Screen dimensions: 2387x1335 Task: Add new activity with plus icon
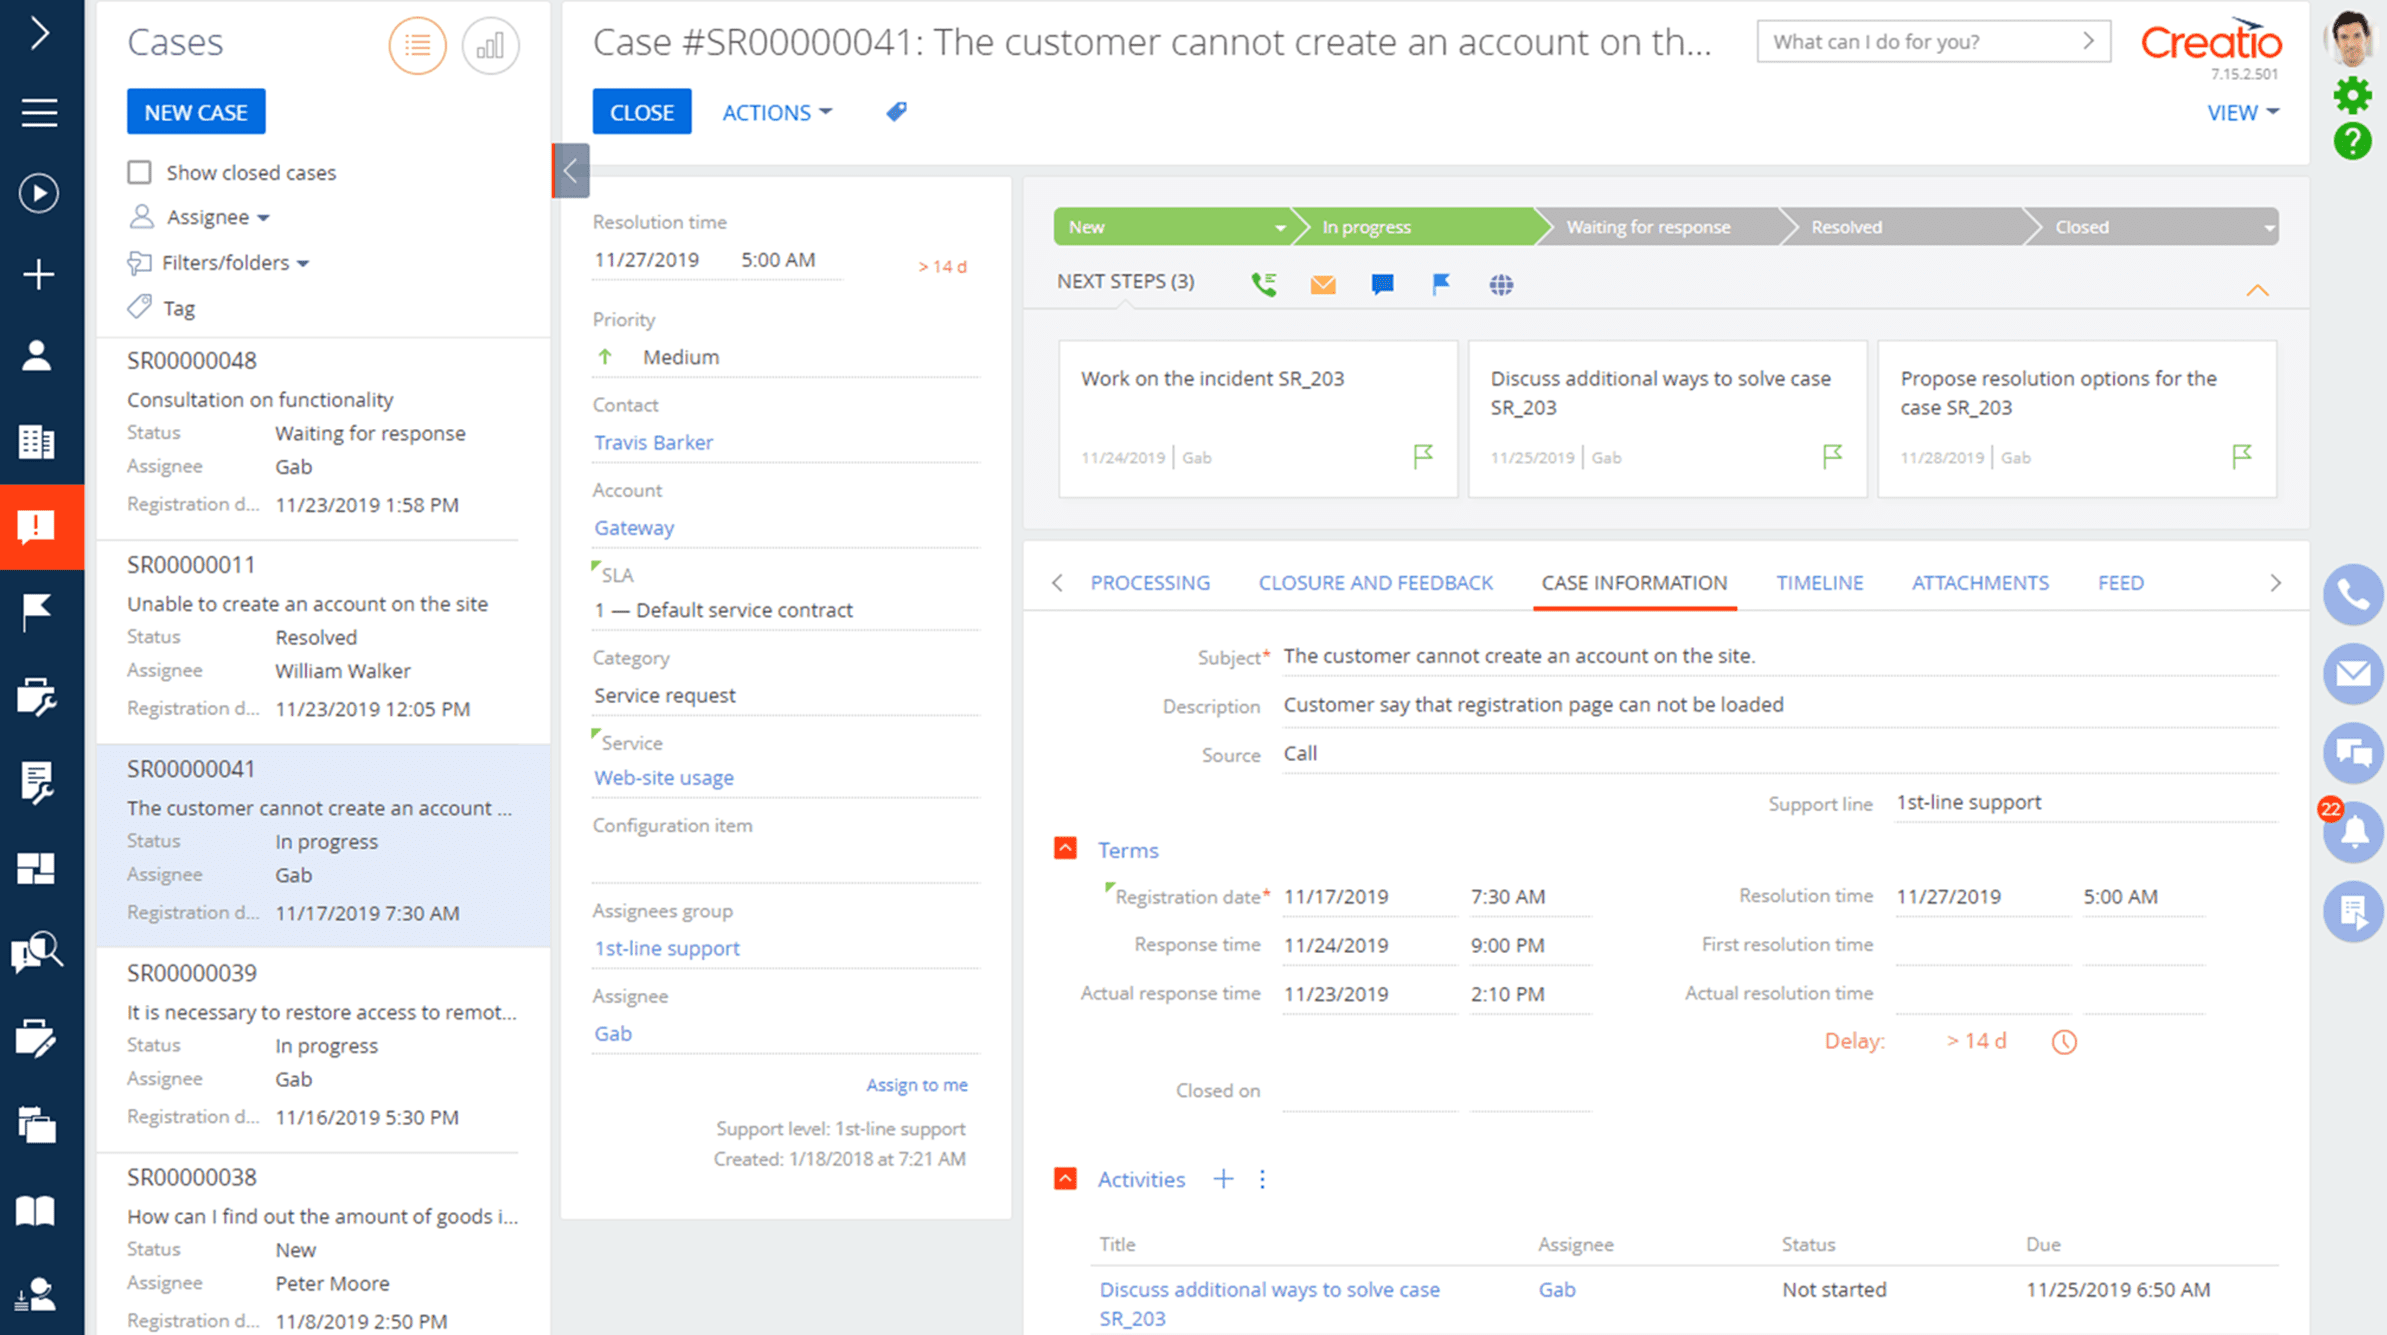pos(1223,1179)
